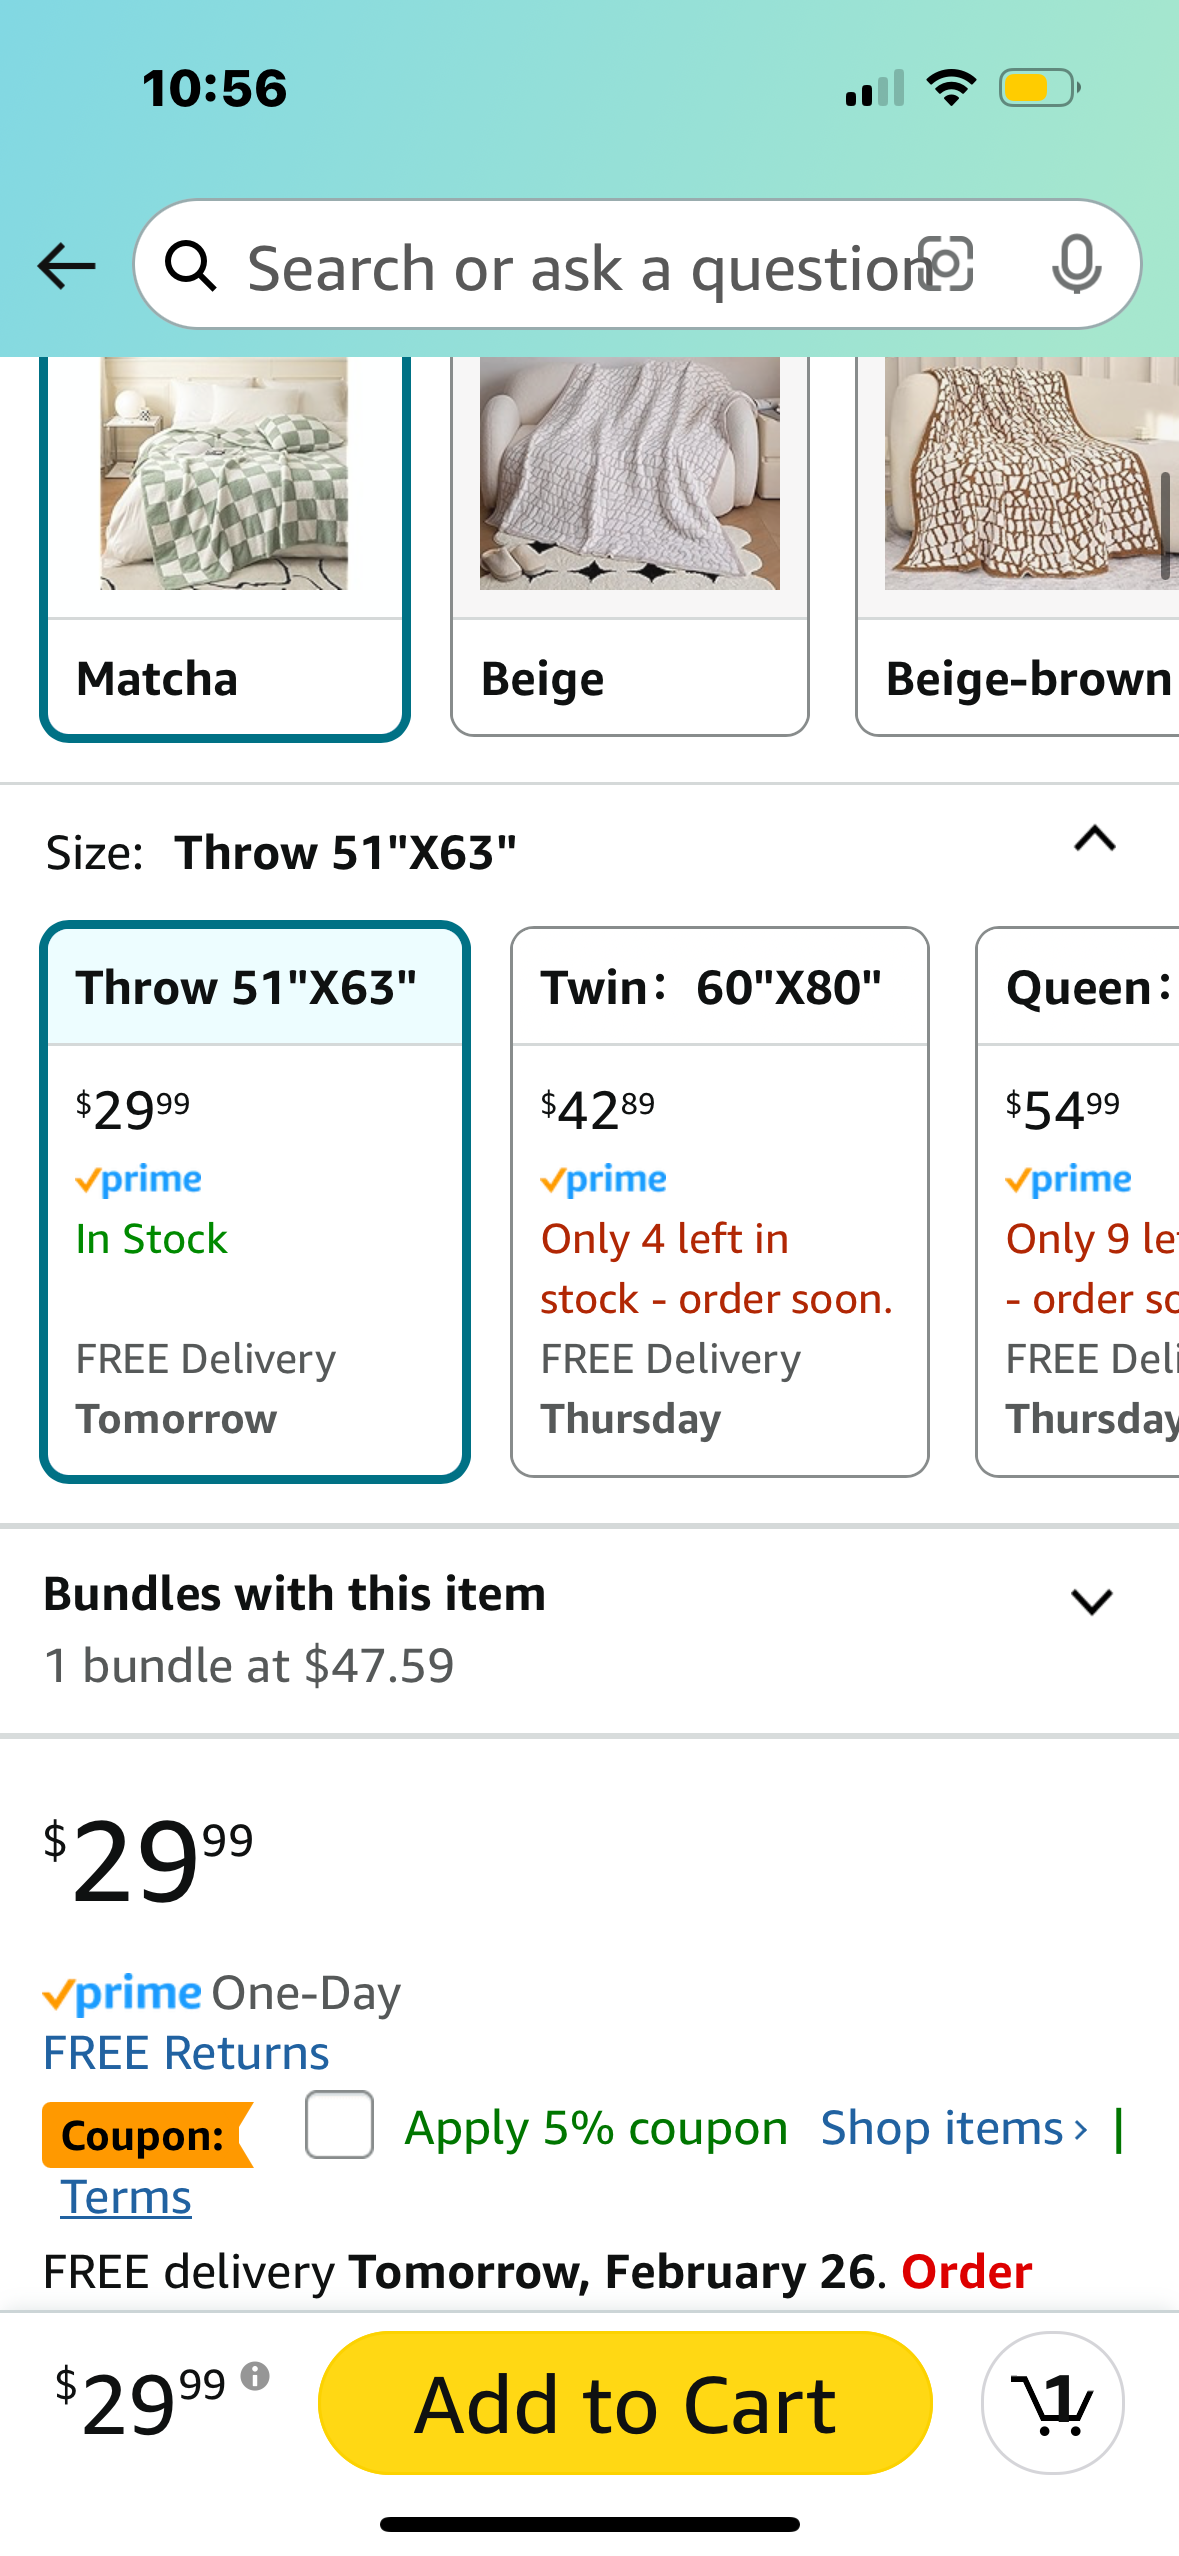
Task: Tap the search magnifier icon
Action: (x=190, y=266)
